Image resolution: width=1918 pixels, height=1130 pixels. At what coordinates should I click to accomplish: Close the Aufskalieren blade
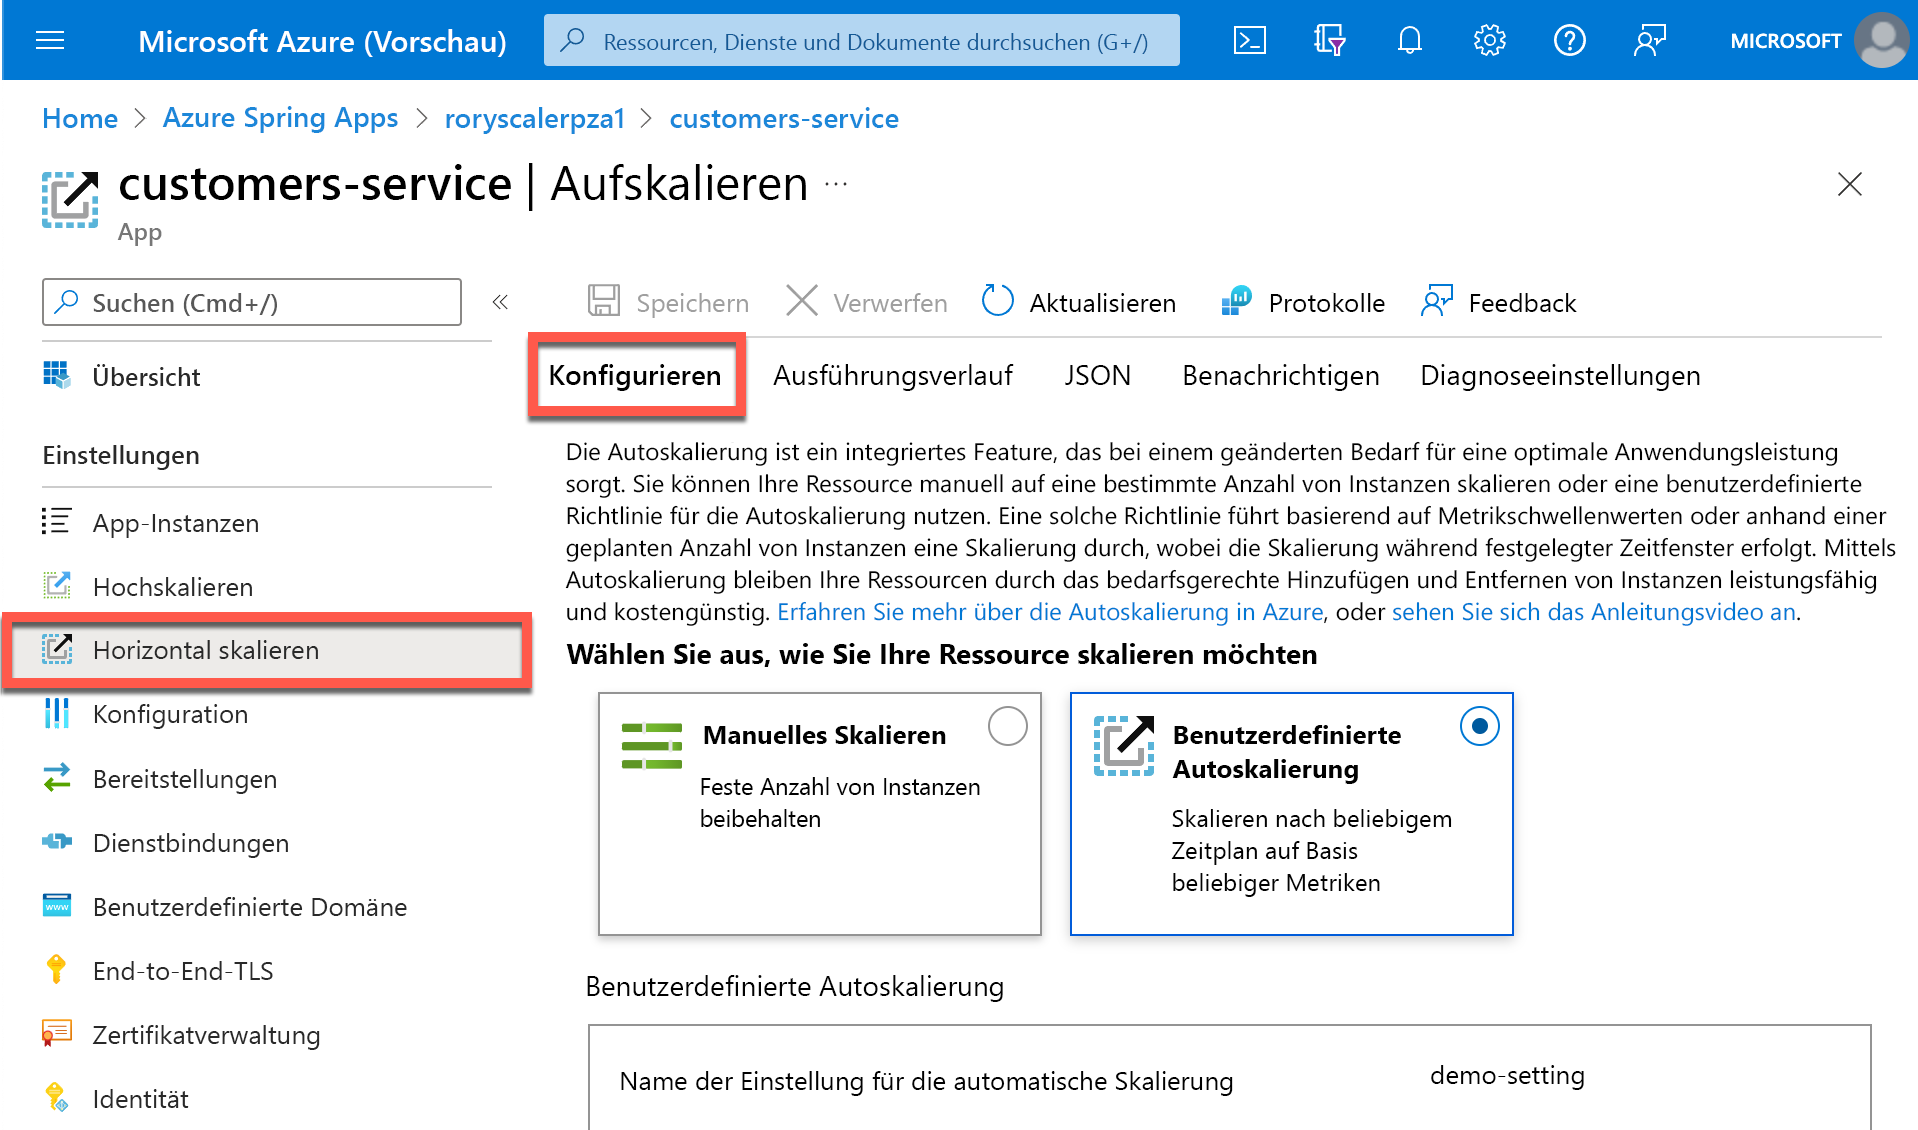pyautogui.click(x=1849, y=184)
